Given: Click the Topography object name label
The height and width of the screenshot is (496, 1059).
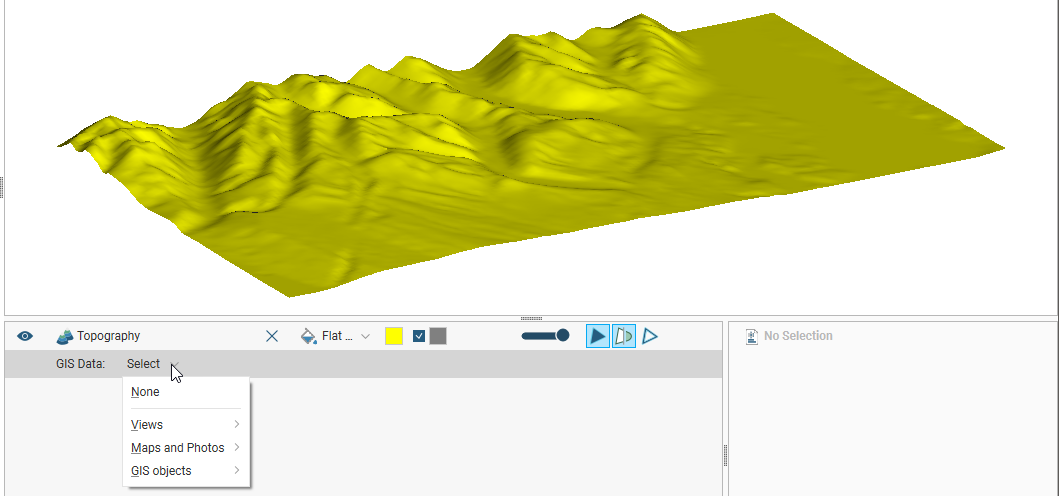Looking at the screenshot, I should 108,336.
